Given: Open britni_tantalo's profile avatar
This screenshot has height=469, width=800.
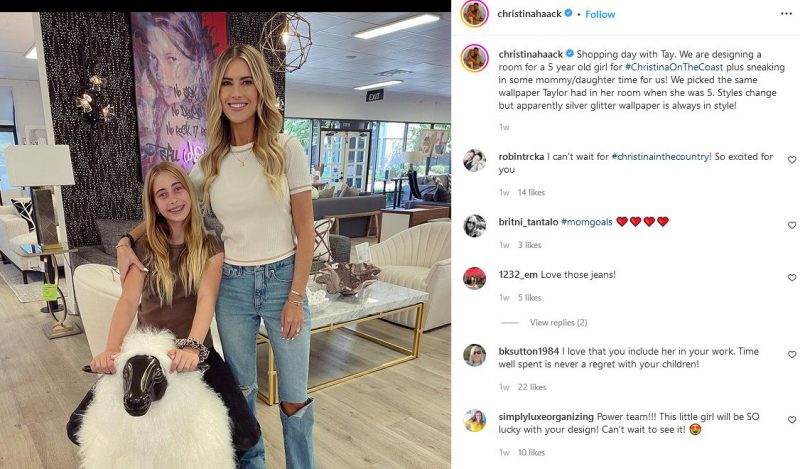Looking at the screenshot, I should point(474,226).
